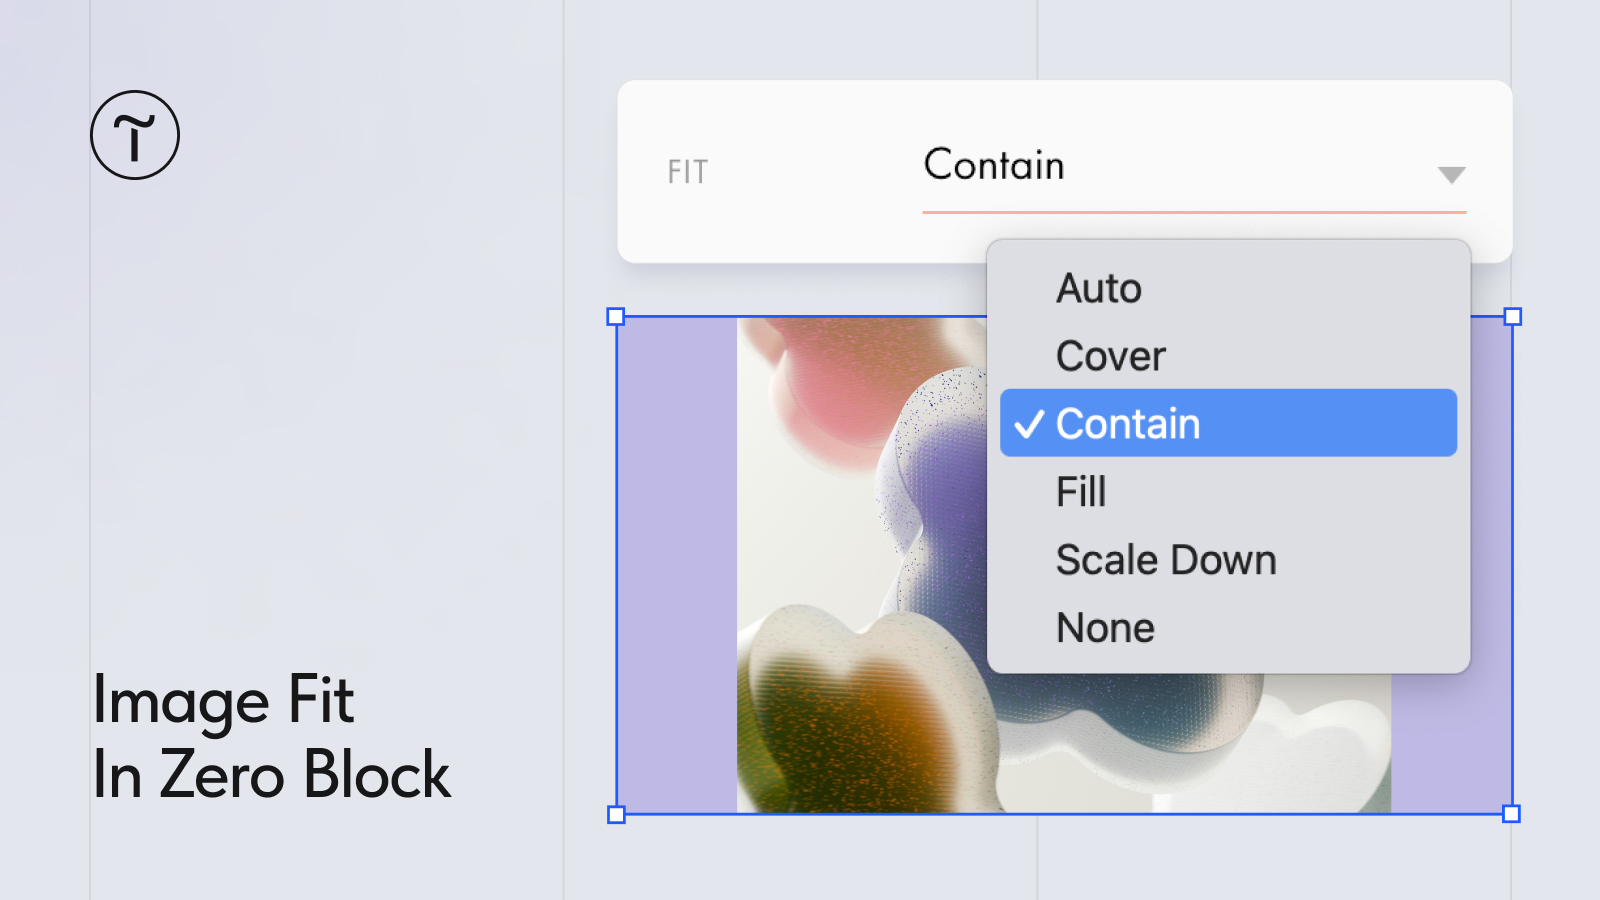Select the bottom-left resize handle
The image size is (1600, 900).
[x=616, y=815]
